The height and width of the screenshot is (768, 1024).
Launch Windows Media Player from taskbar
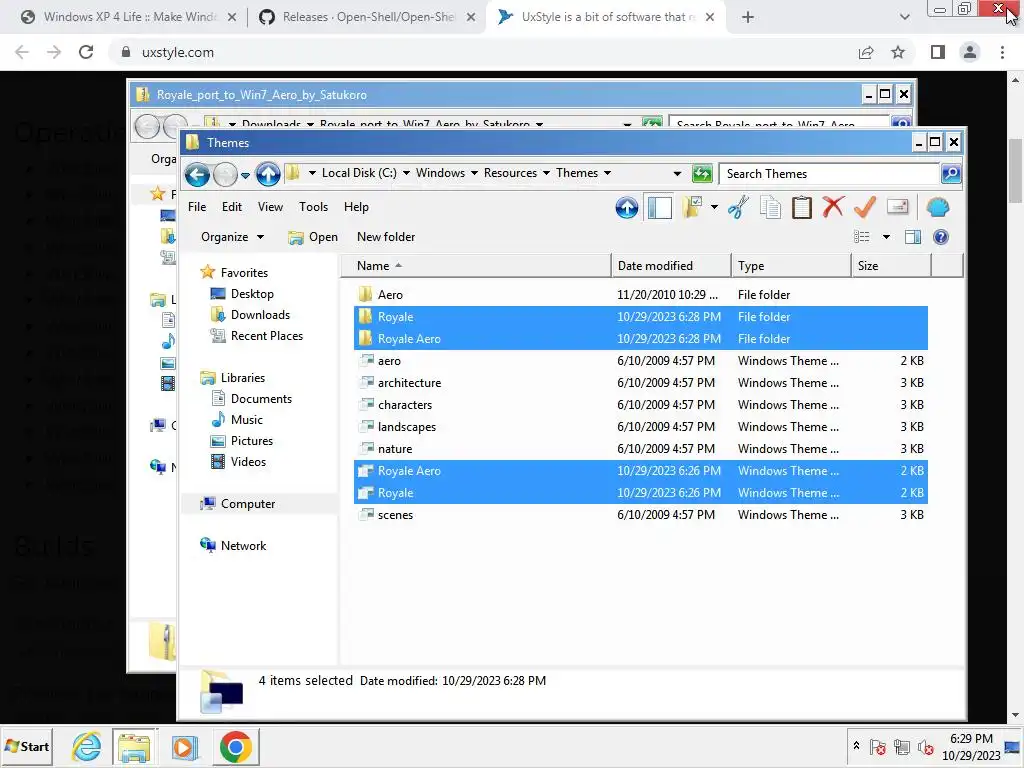coord(184,746)
